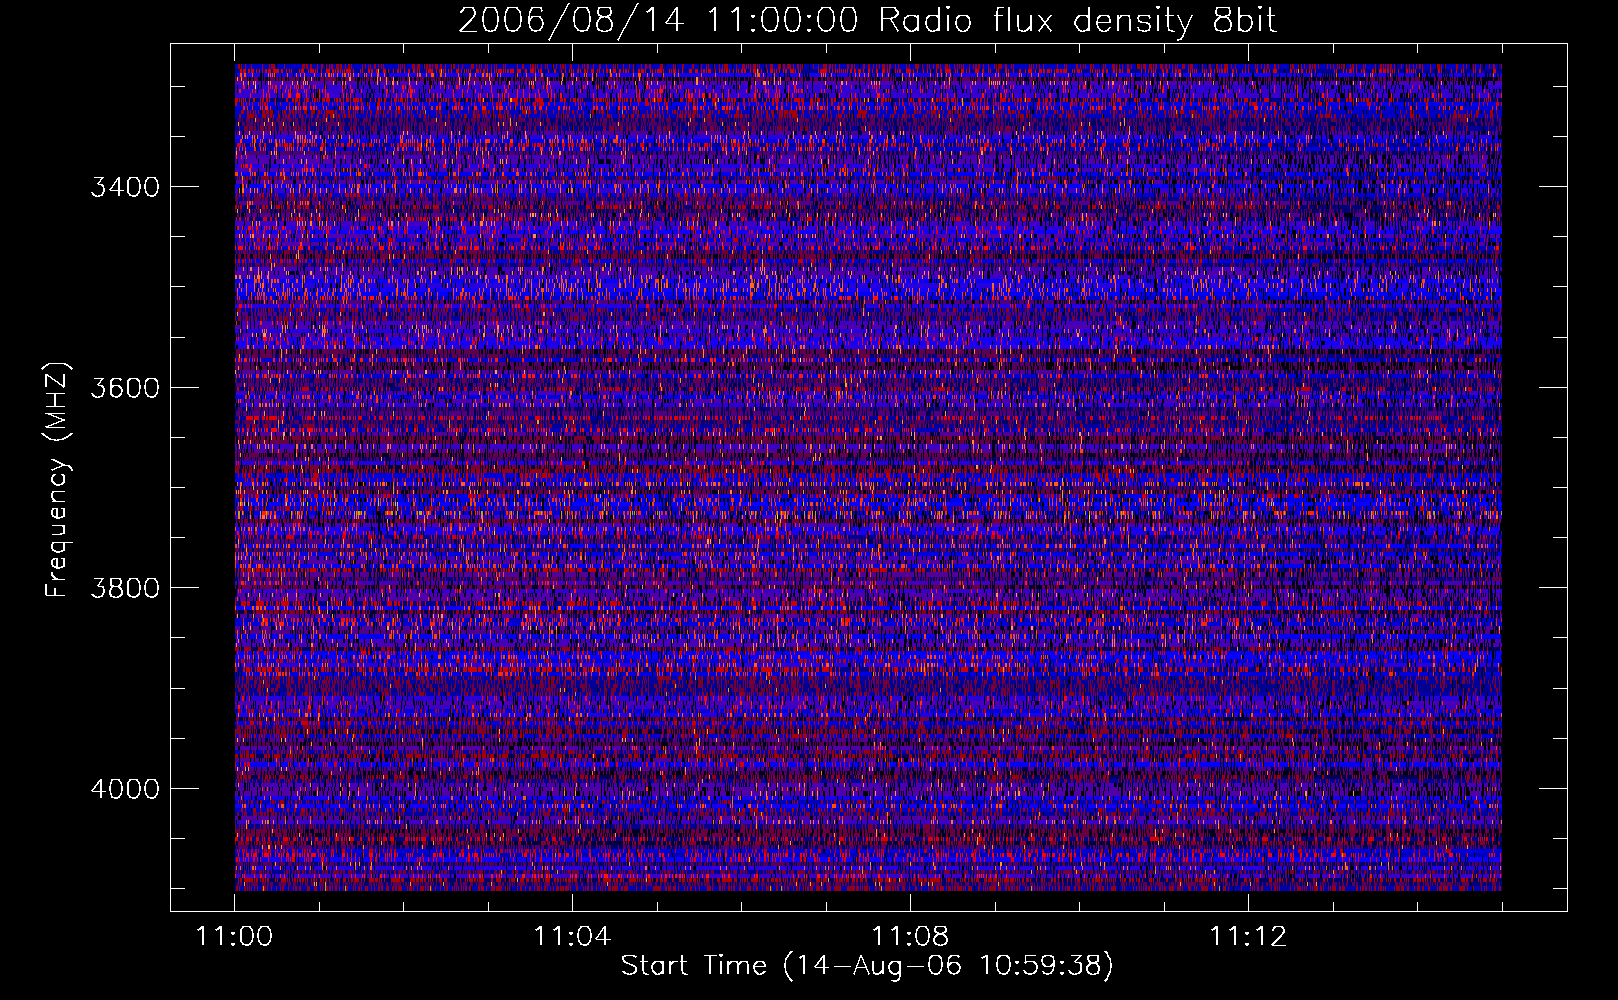
Task: Click the plot title "2006/08/14 11:00:00 Radio flux density 8bit"
Action: [x=868, y=21]
